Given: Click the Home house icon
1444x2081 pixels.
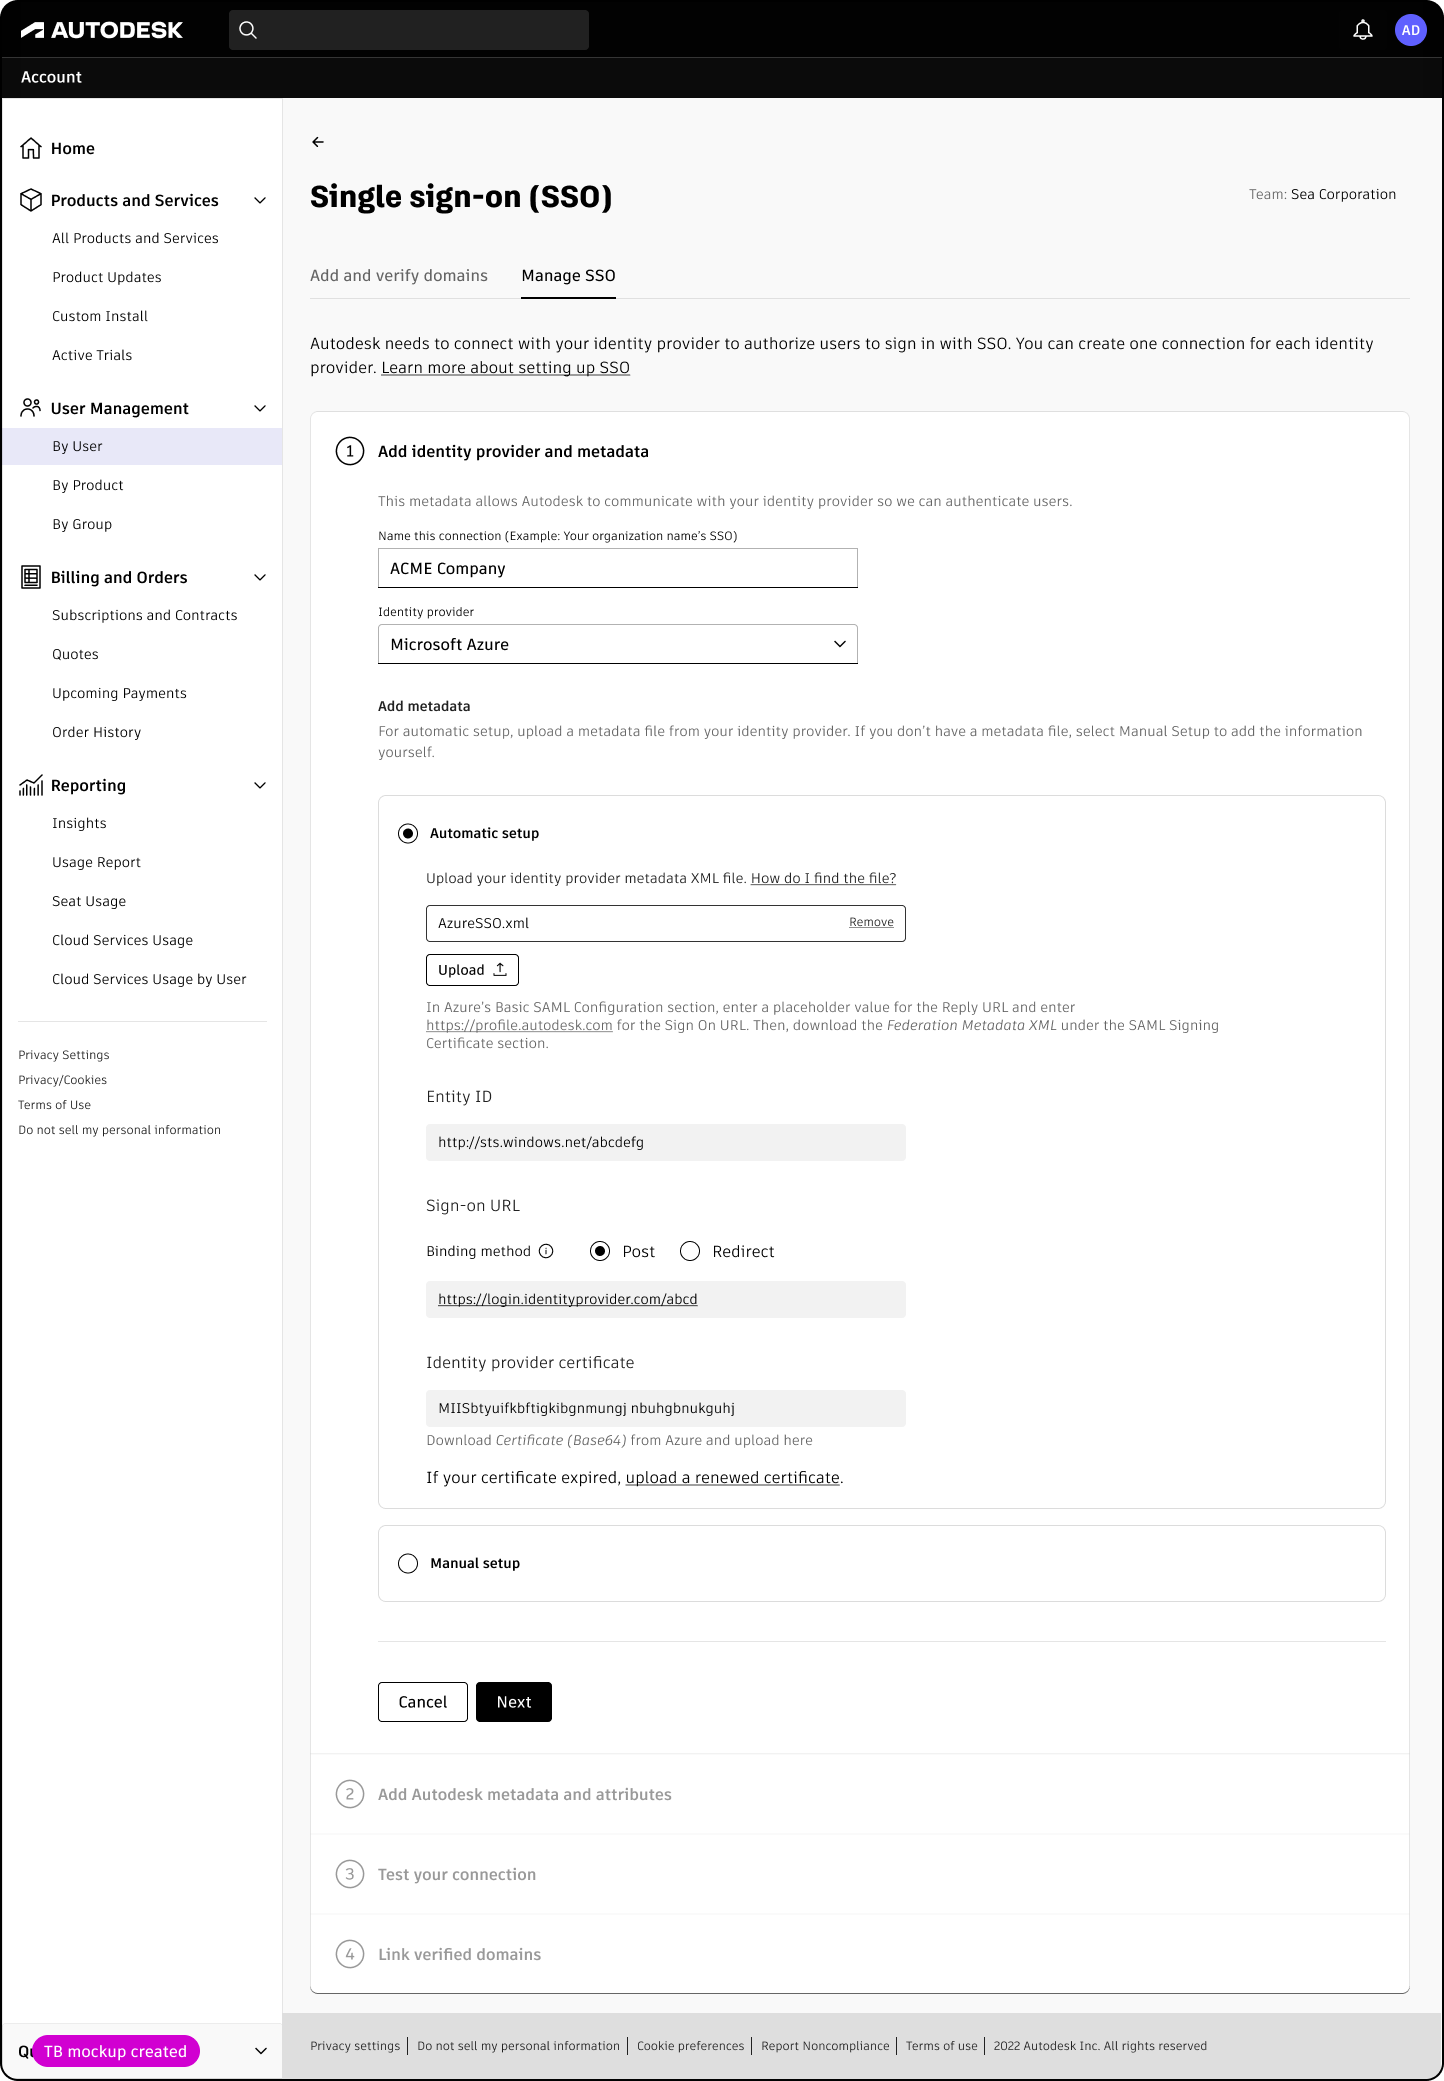Looking at the screenshot, I should click(31, 148).
